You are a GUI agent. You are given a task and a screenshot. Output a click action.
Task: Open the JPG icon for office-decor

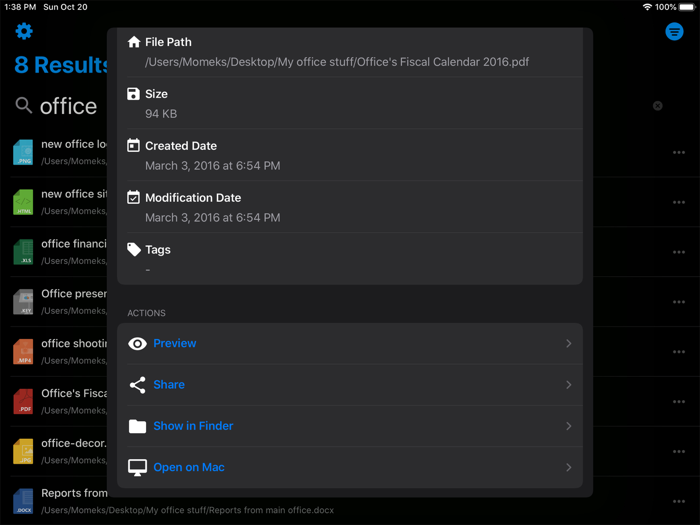click(x=23, y=451)
